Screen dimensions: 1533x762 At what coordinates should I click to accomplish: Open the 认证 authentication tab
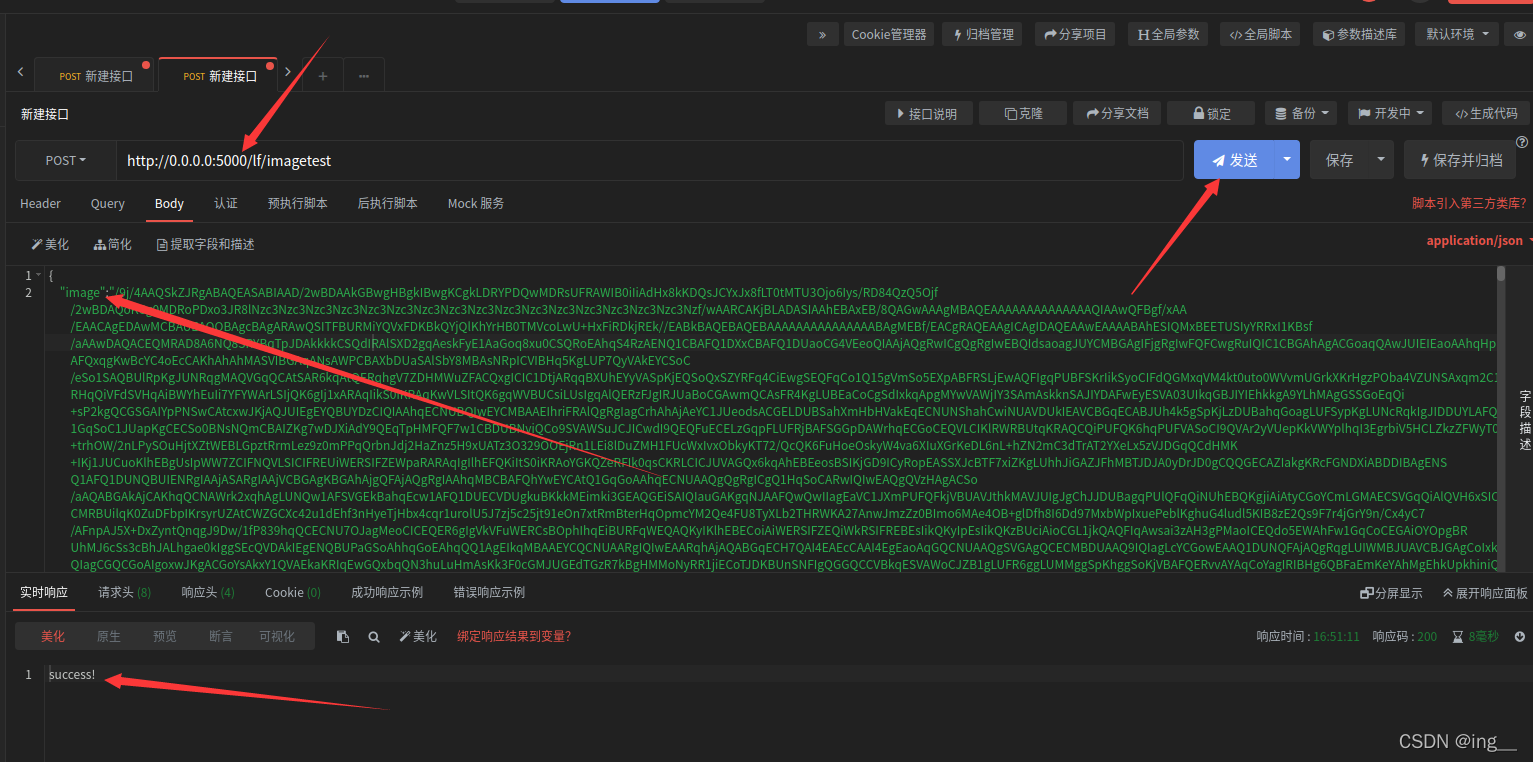226,203
